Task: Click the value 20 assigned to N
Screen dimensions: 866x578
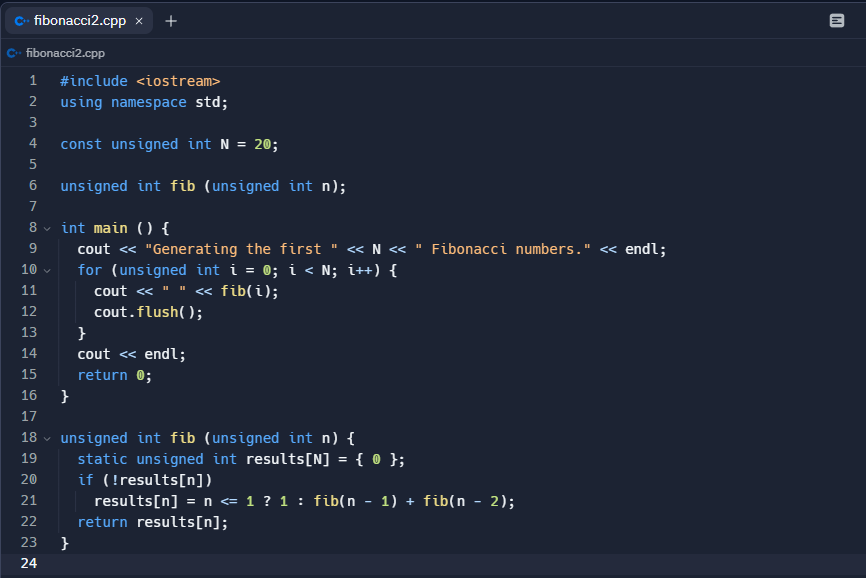Action: click(262, 143)
